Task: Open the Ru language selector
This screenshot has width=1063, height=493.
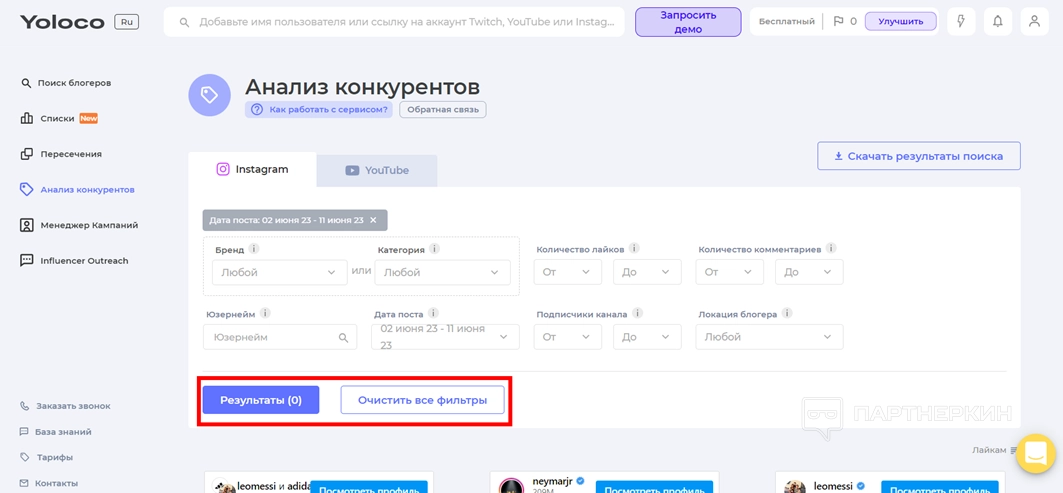Action: point(127,22)
